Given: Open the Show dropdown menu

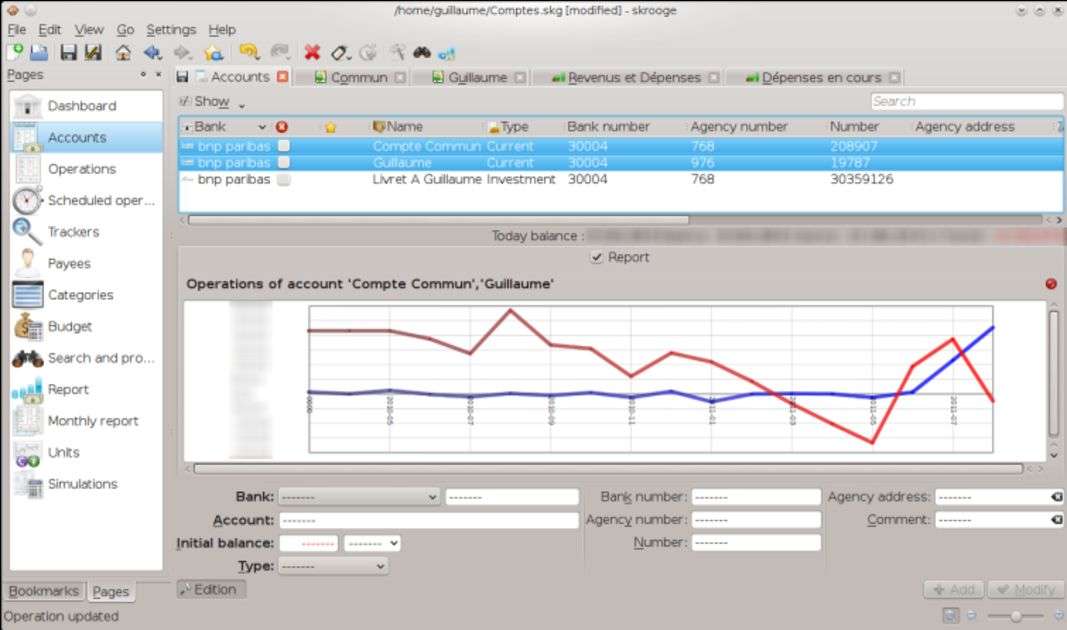Looking at the screenshot, I should tap(212, 102).
